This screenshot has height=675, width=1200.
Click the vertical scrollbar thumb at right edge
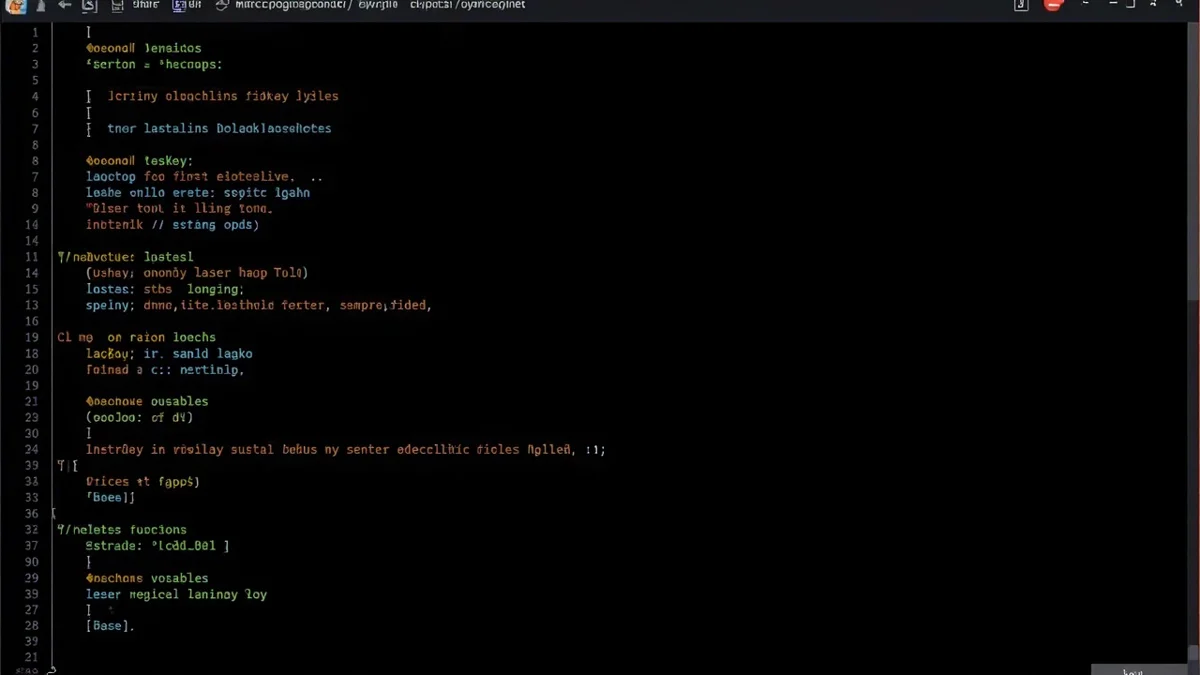point(1193,160)
